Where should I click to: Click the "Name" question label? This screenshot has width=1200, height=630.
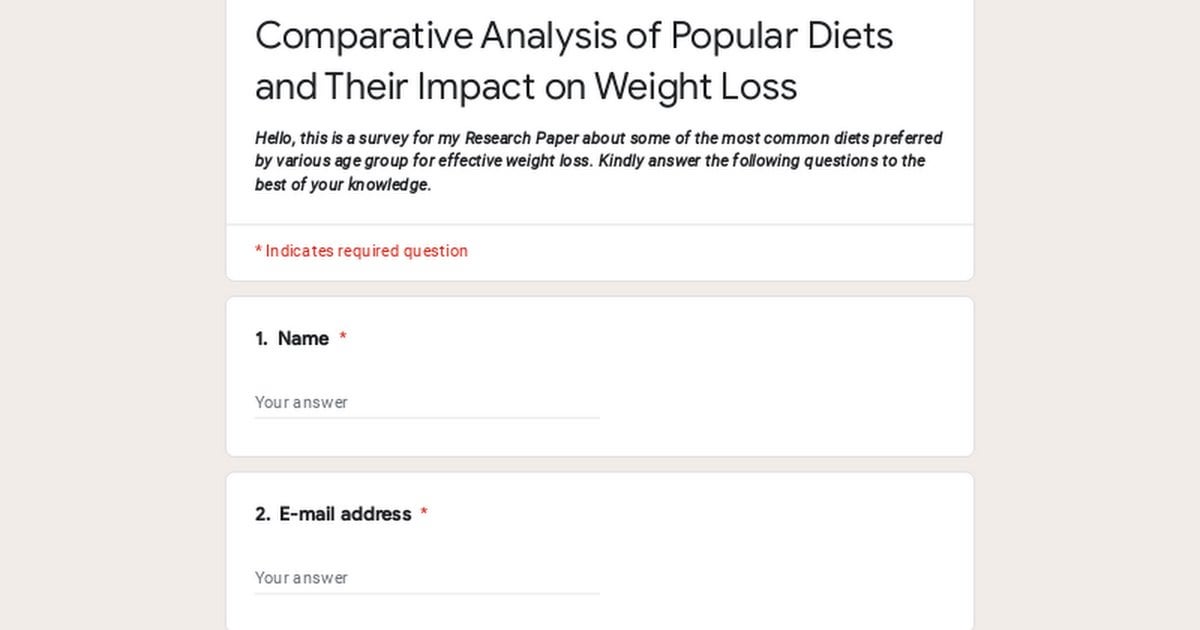[x=303, y=338]
